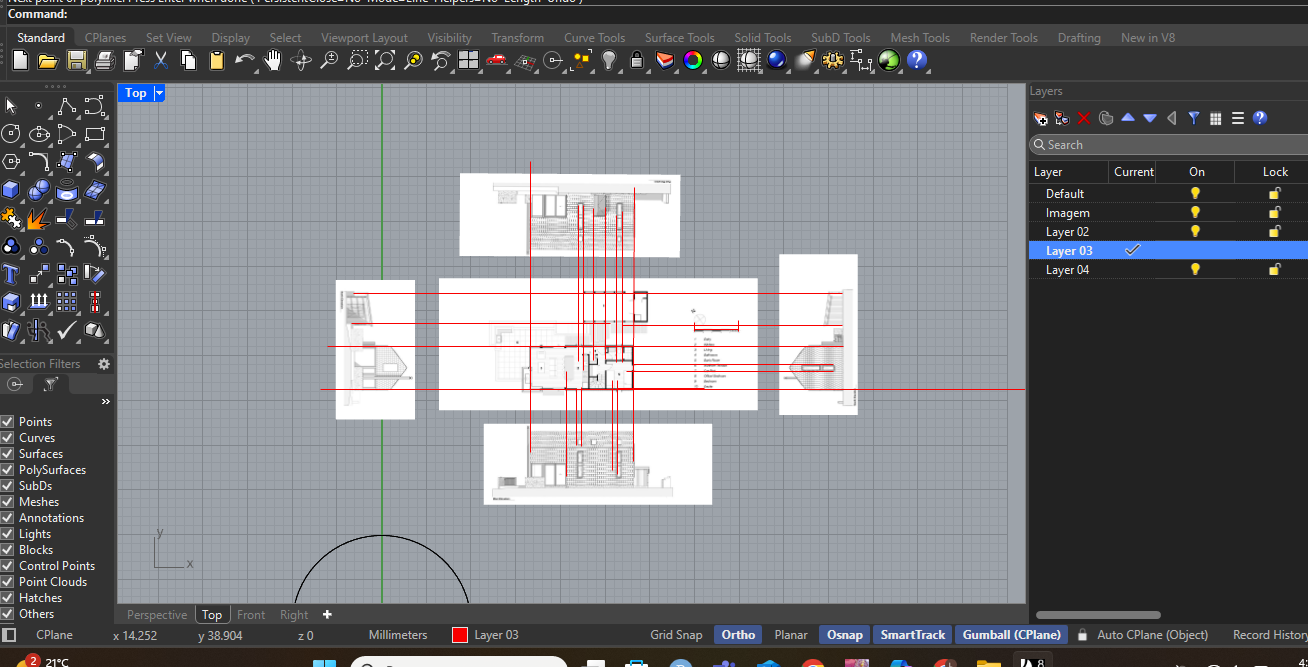The width and height of the screenshot is (1308, 667).
Task: Delete the selected layer using the red X
Action: click(x=1084, y=118)
